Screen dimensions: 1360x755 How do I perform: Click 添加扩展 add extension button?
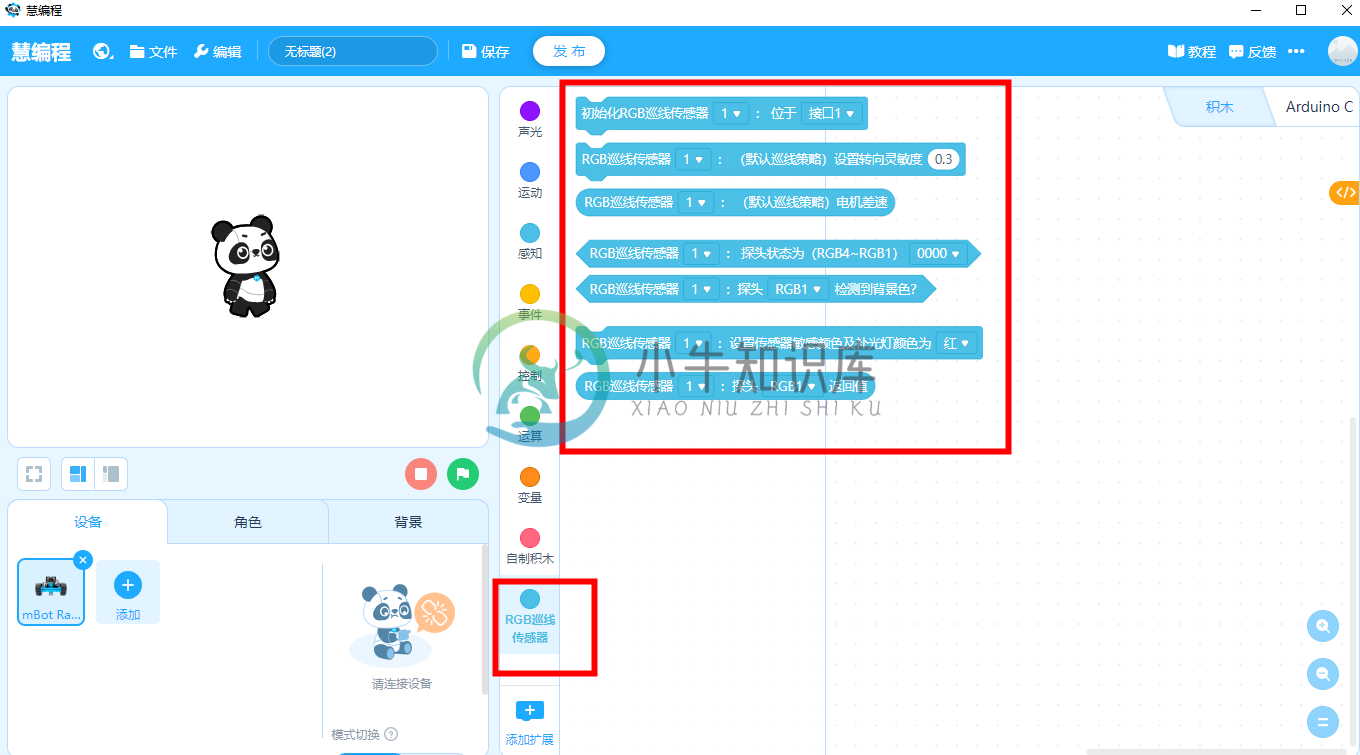click(x=530, y=724)
